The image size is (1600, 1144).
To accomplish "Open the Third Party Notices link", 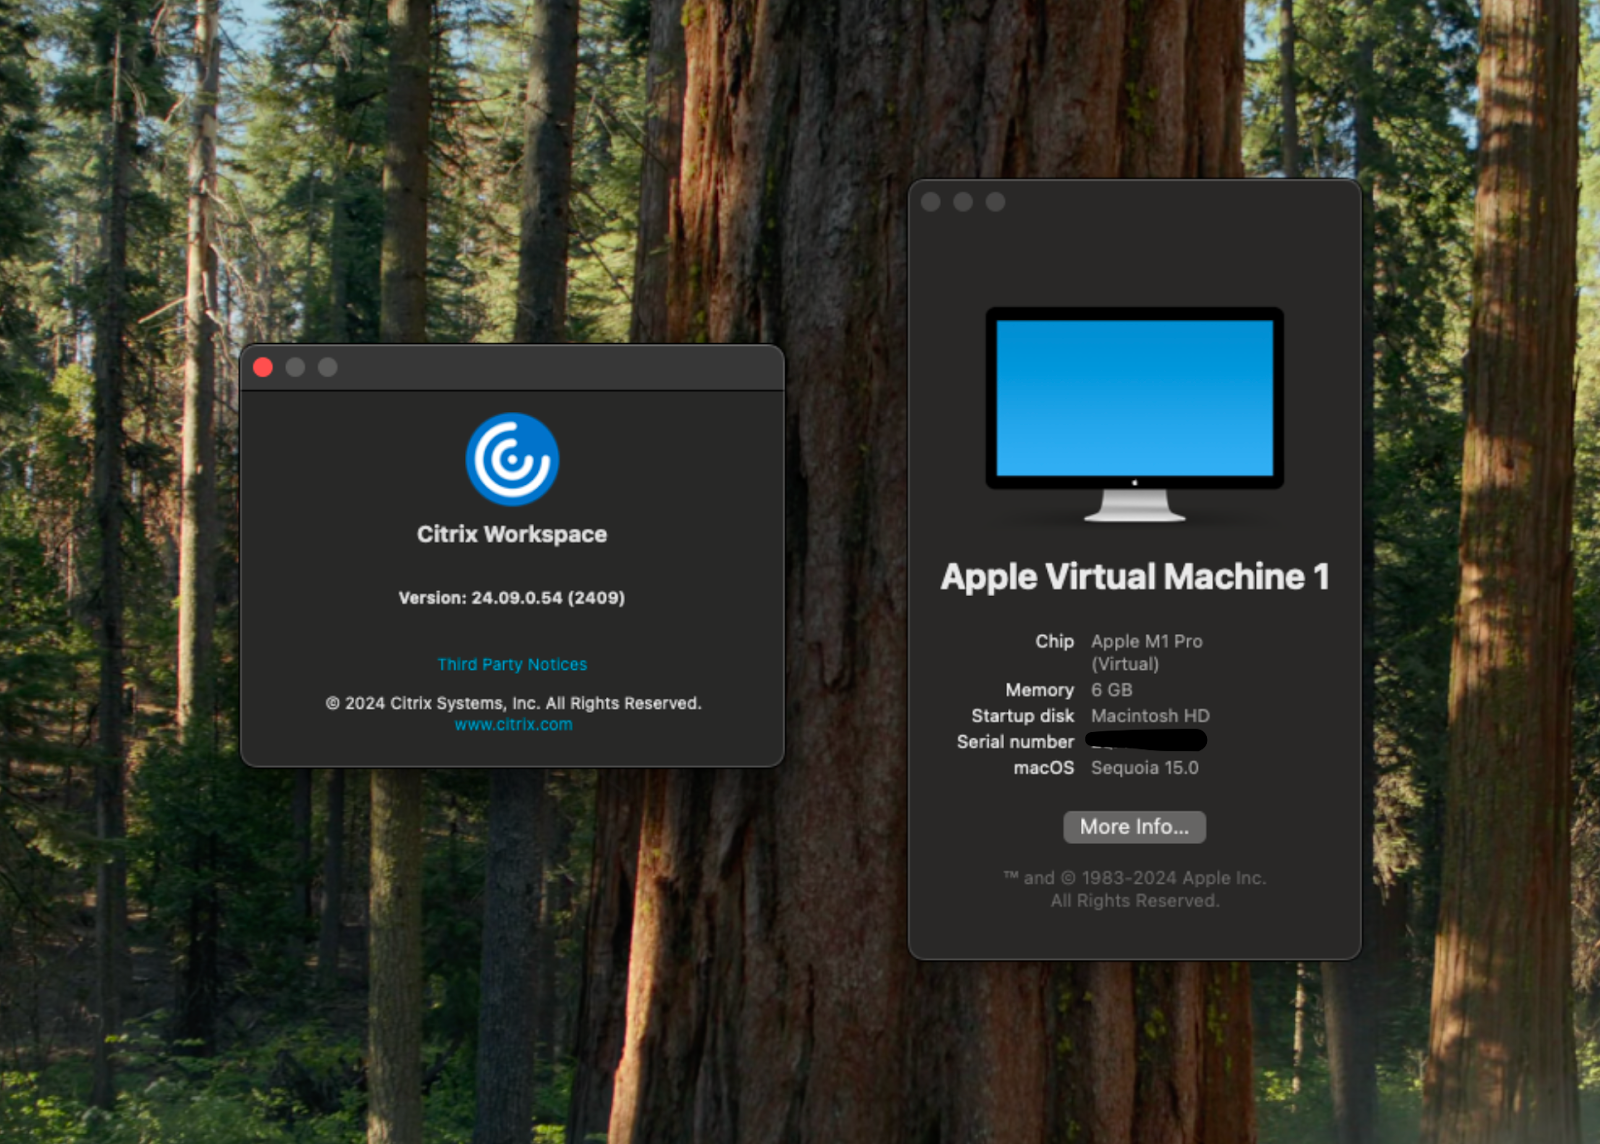I will [512, 665].
